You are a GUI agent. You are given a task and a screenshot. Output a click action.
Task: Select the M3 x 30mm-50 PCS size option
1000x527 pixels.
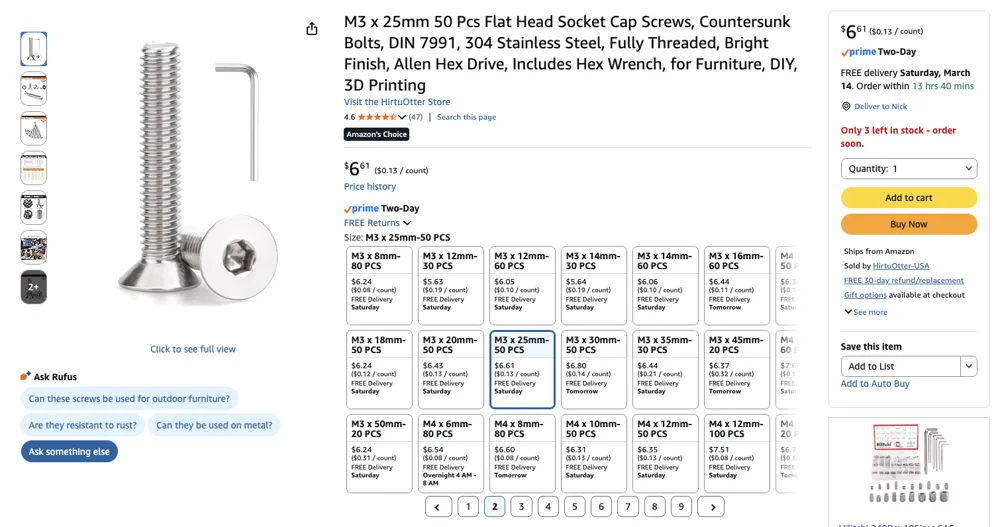click(593, 369)
